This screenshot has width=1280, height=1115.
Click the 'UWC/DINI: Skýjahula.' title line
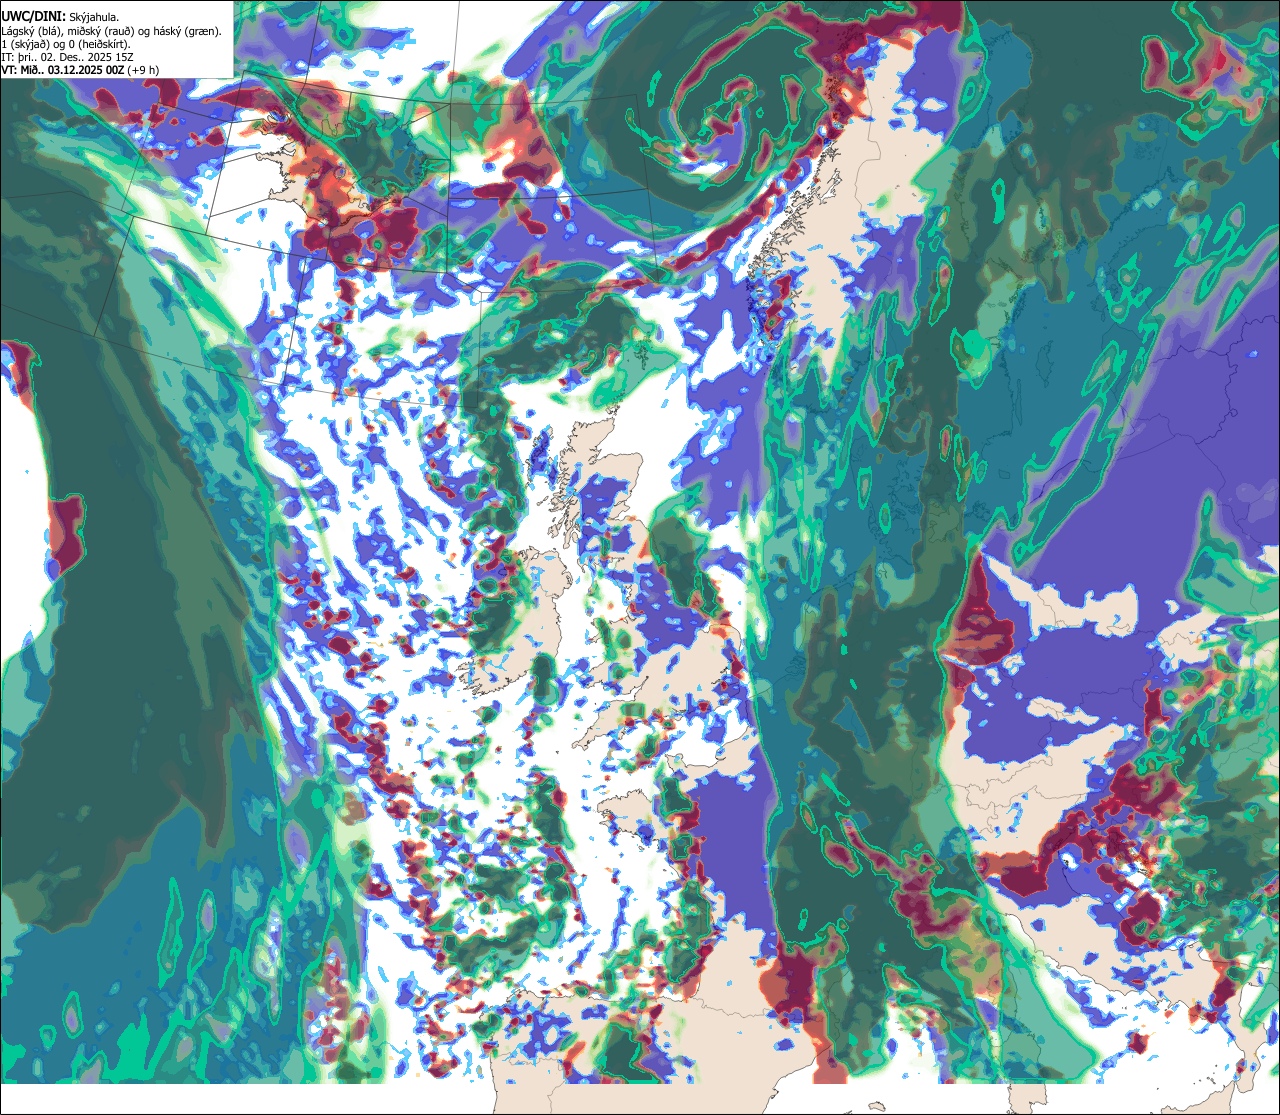click(60, 17)
